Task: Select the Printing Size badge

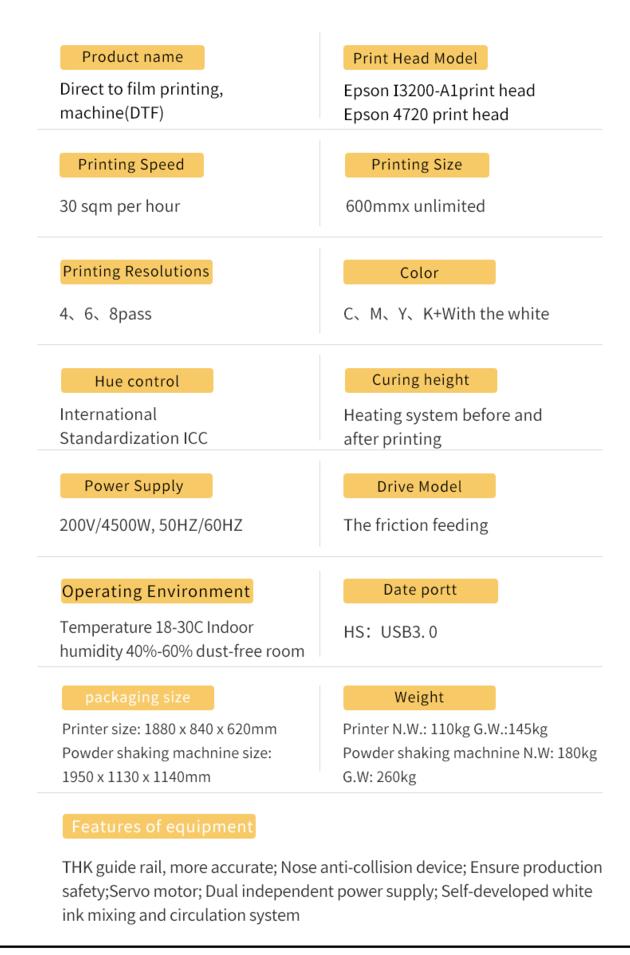Action: point(417,165)
